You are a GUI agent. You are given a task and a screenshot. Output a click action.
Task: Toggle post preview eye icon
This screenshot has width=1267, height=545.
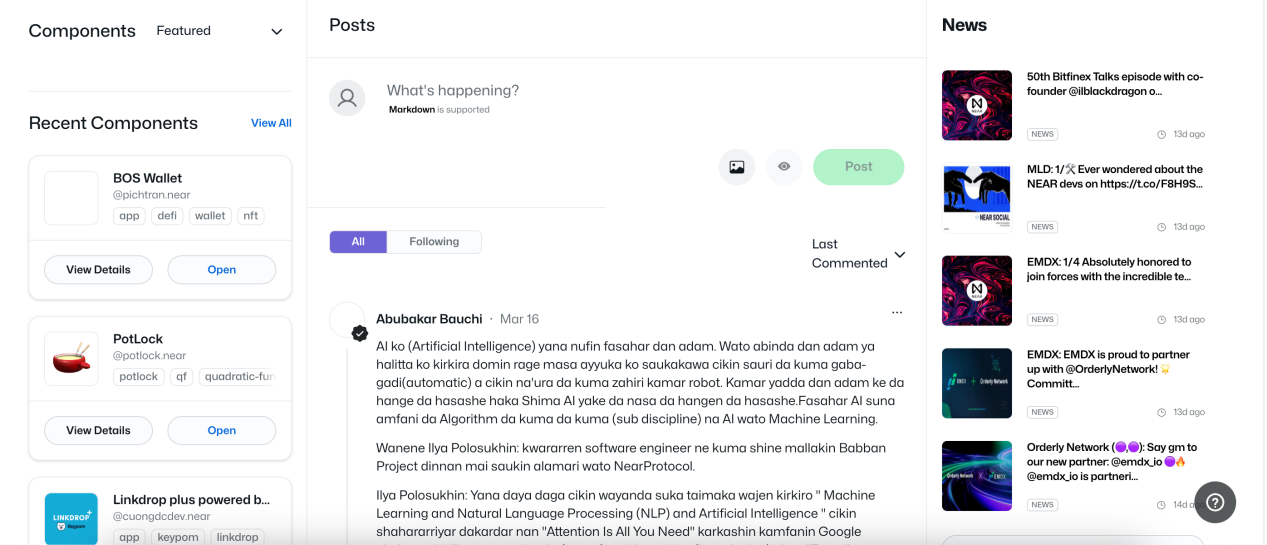pyautogui.click(x=784, y=167)
